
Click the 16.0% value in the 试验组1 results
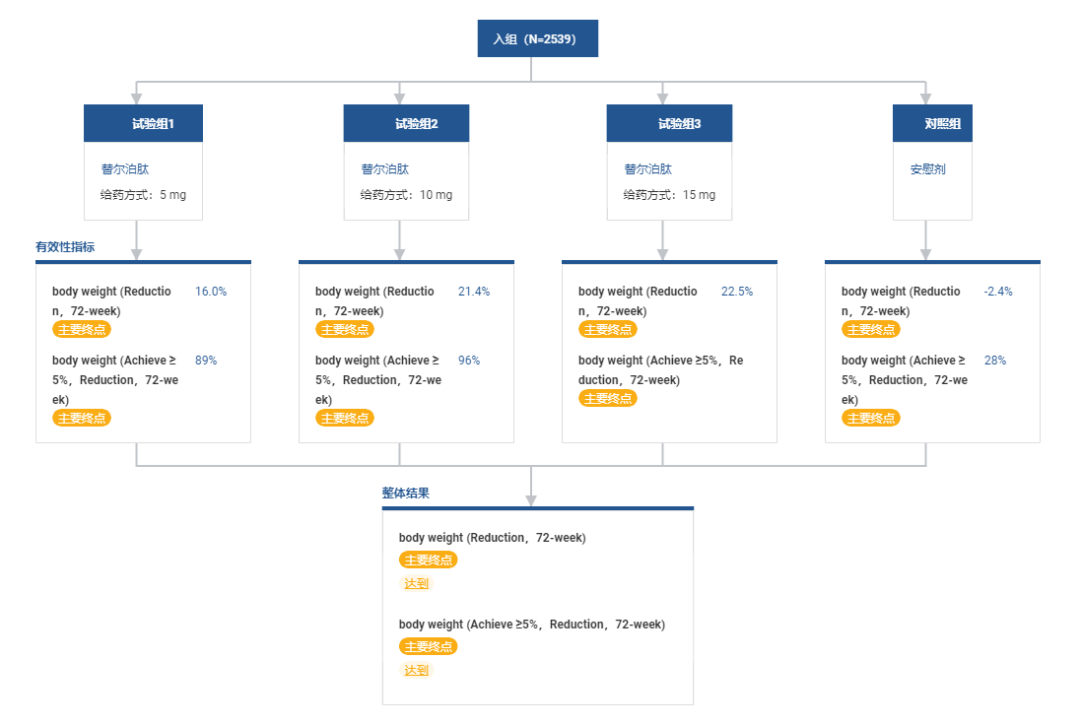(x=211, y=291)
